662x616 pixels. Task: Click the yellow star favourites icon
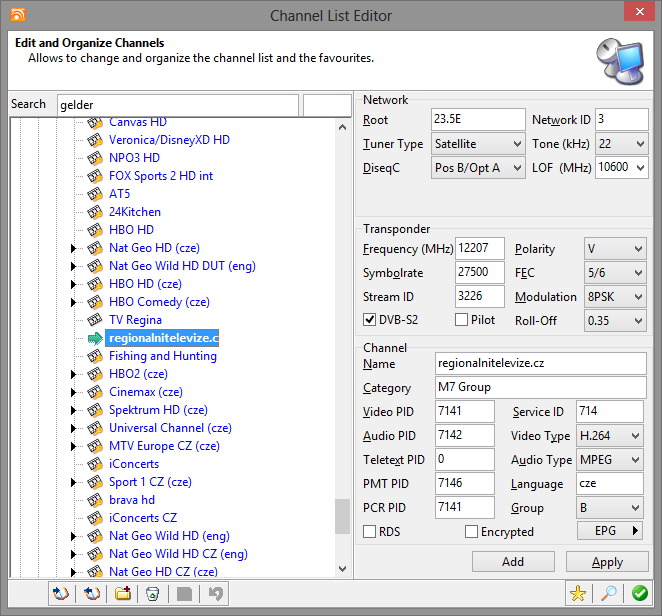point(577,594)
